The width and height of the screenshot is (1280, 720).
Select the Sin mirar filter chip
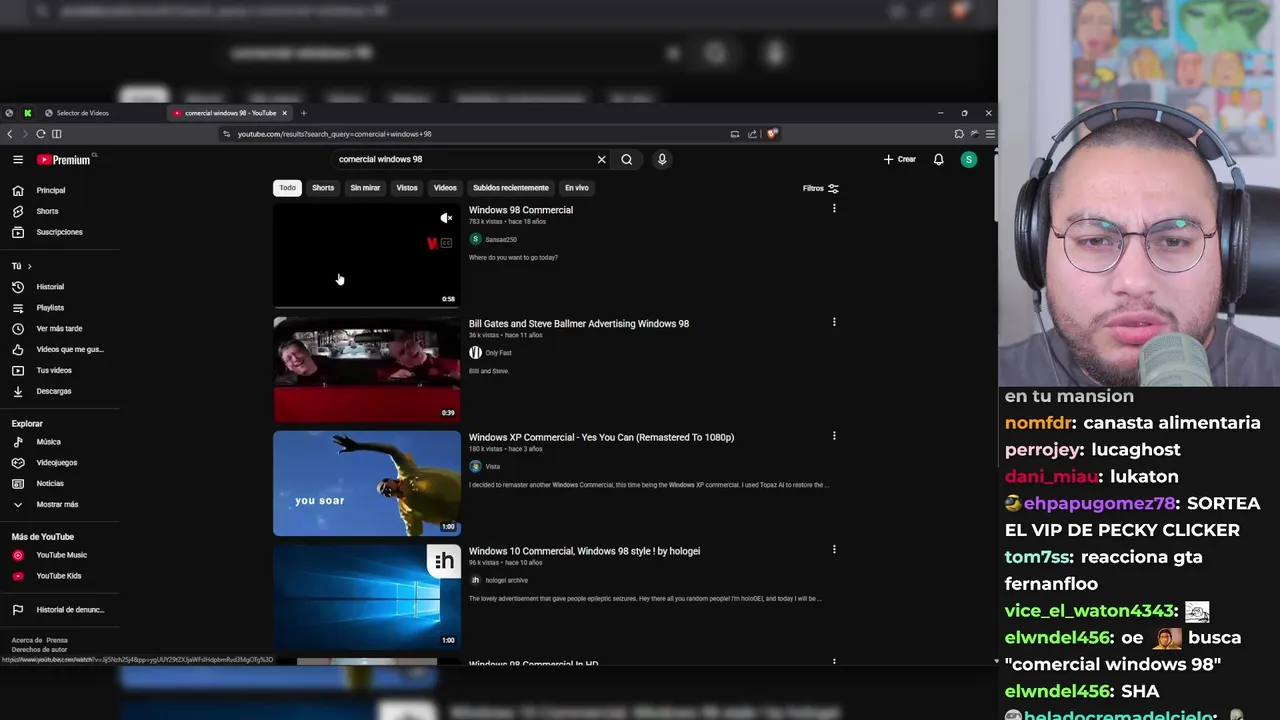pos(365,188)
